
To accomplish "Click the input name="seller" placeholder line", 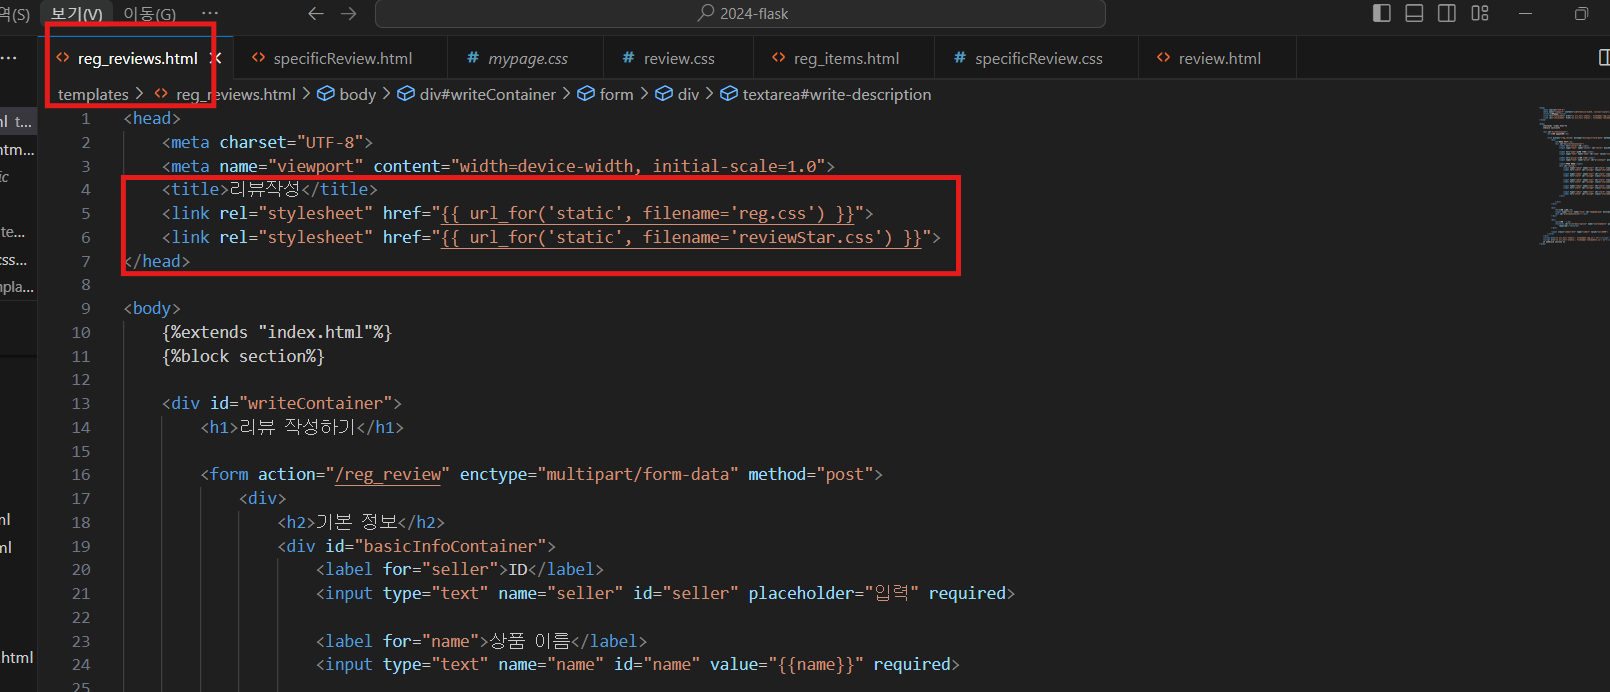I will (665, 594).
